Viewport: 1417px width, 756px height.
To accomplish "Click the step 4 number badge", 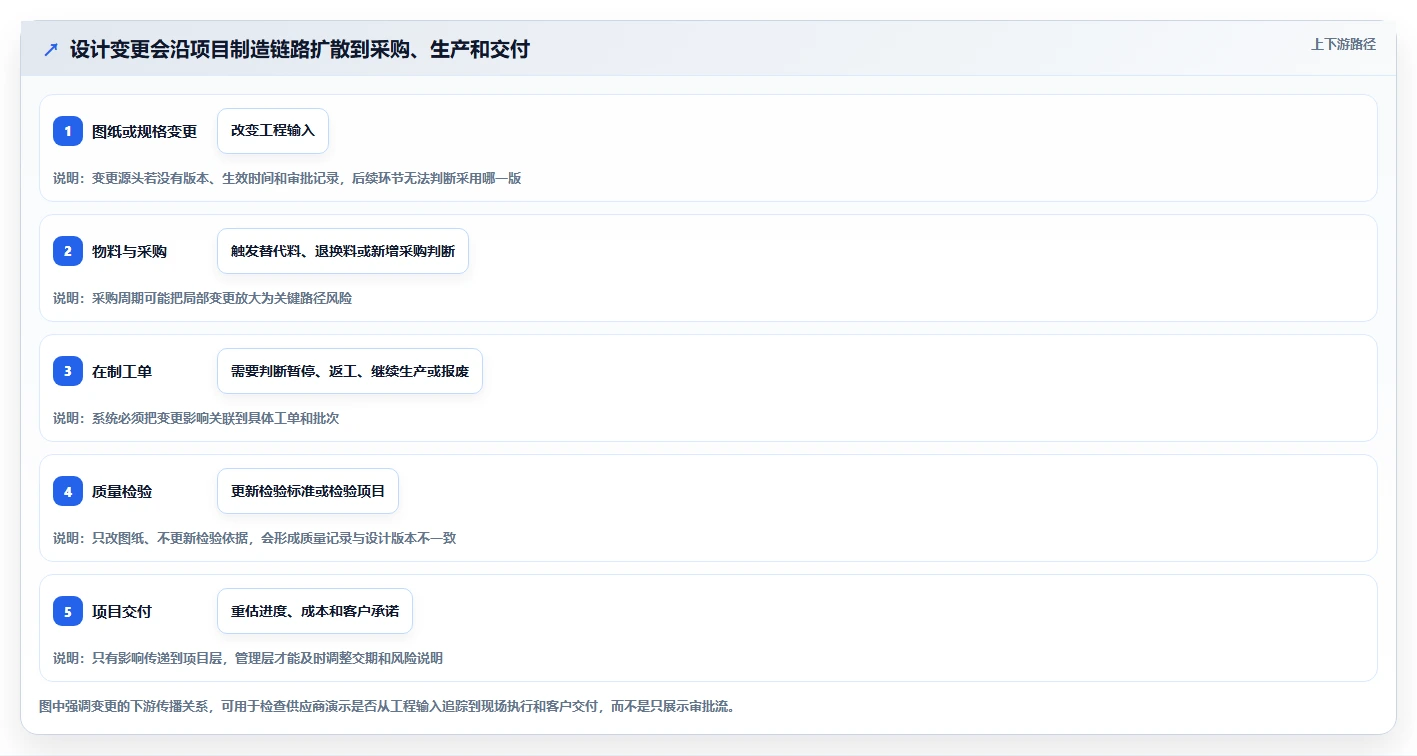I will point(68,491).
